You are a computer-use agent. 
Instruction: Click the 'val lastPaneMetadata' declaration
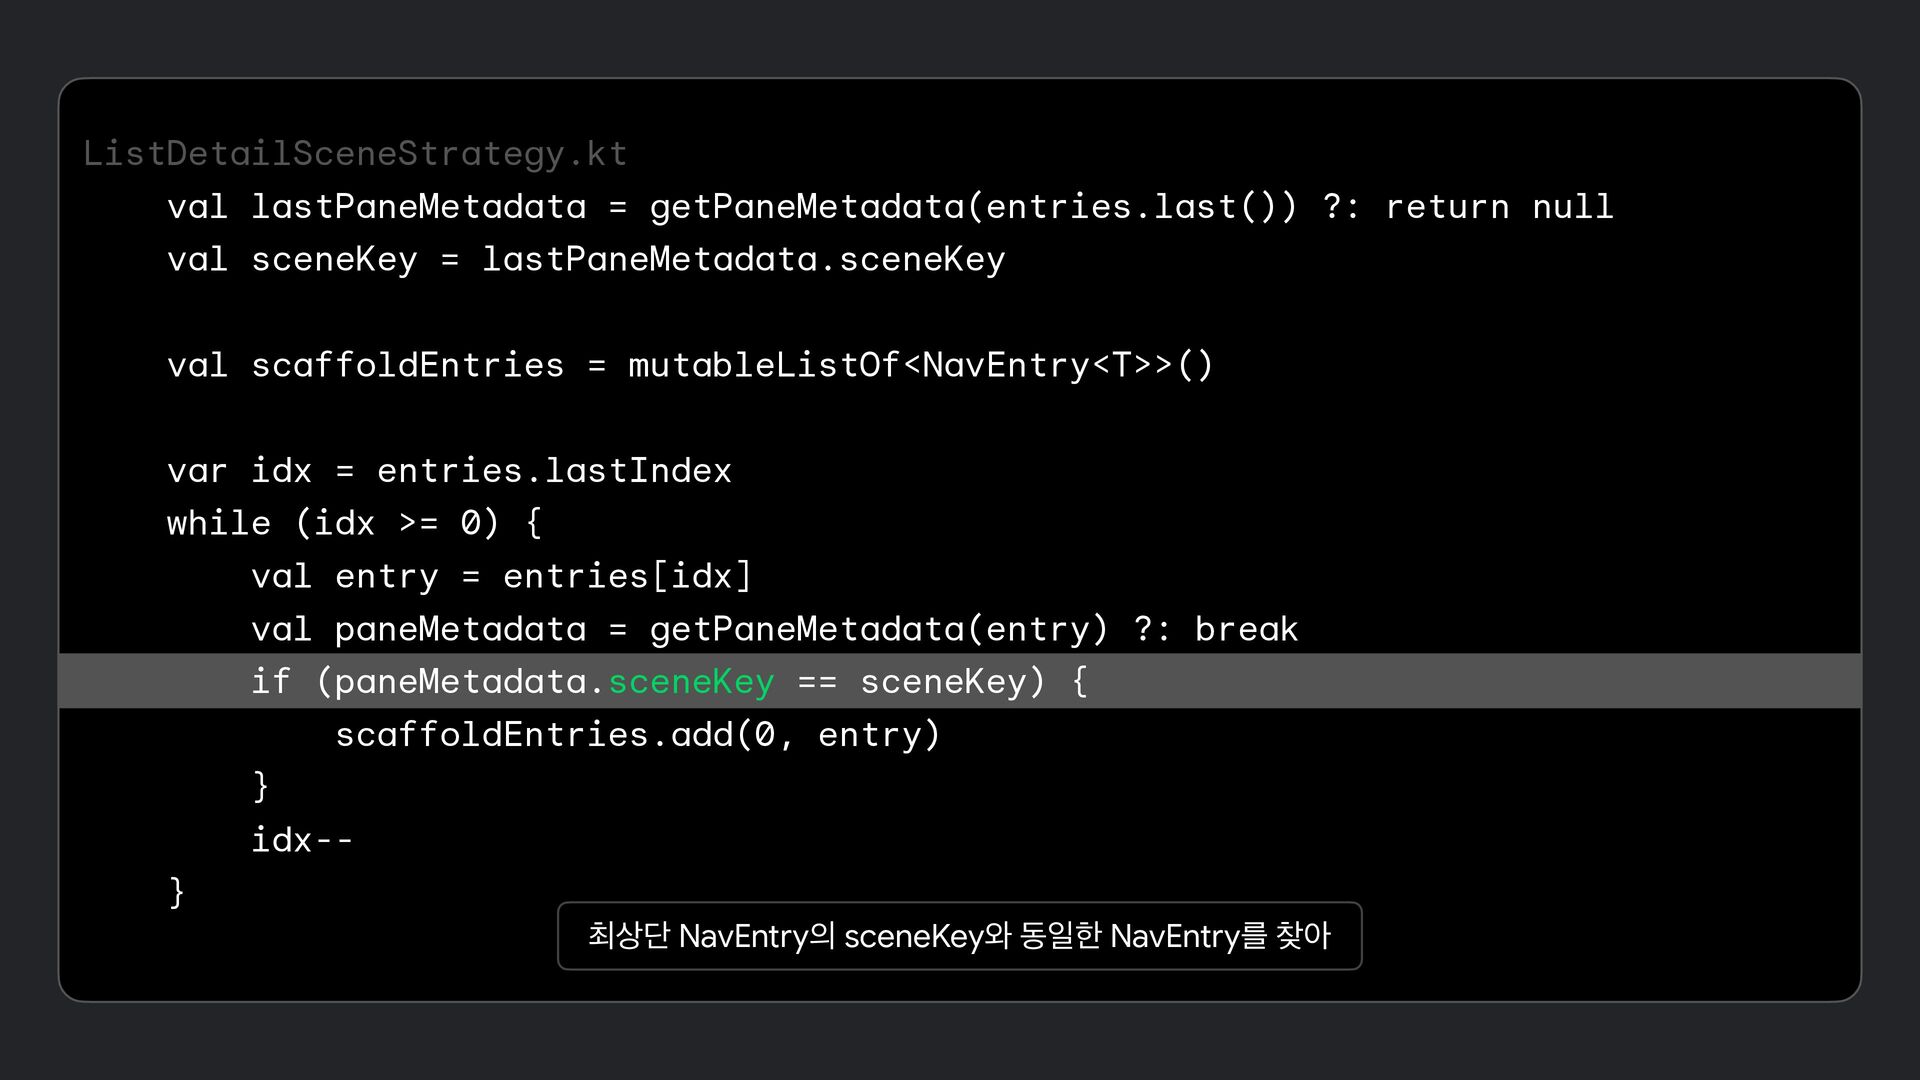point(376,207)
